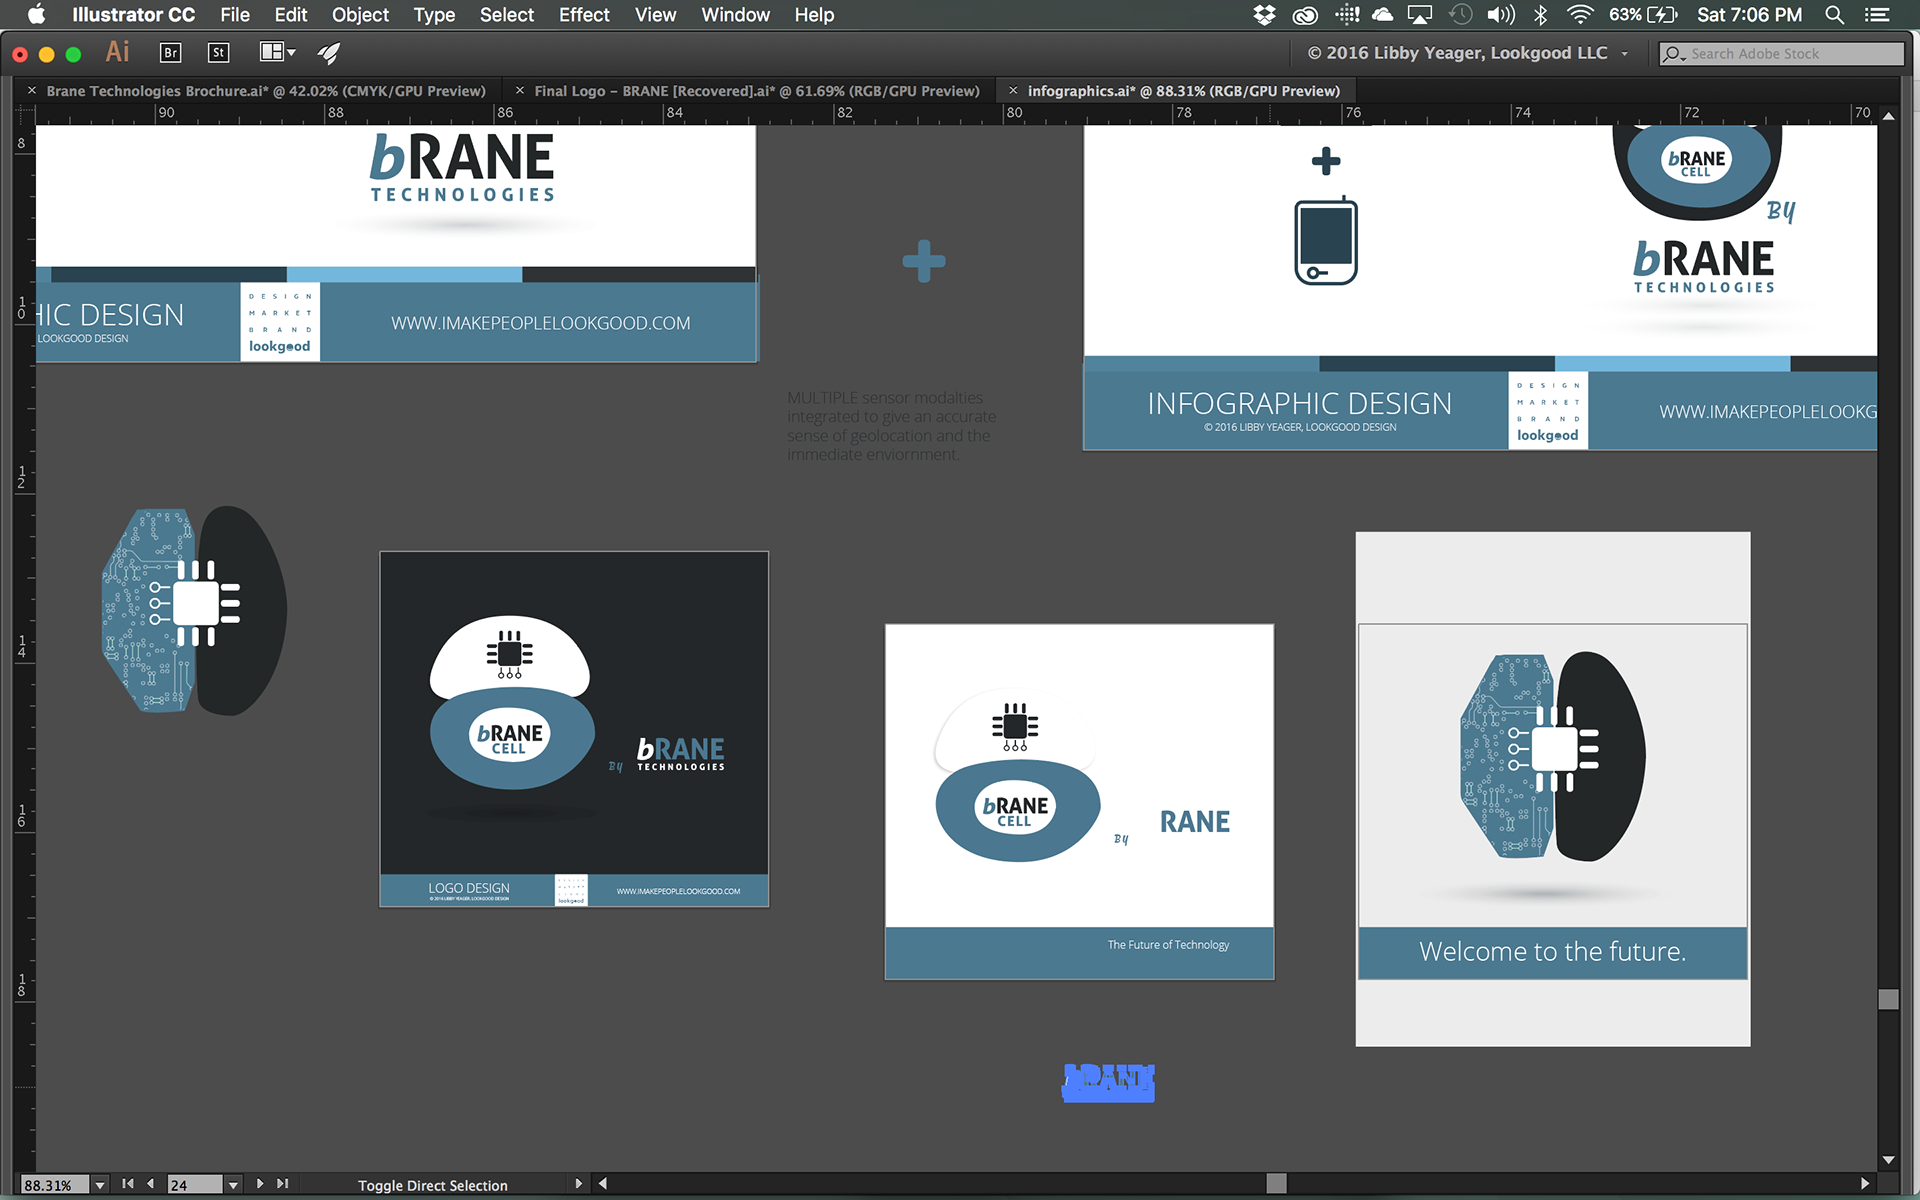Image resolution: width=1920 pixels, height=1200 pixels.
Task: Select the MULTIPLE sensor modalities text block
Action: pyautogui.click(x=891, y=426)
